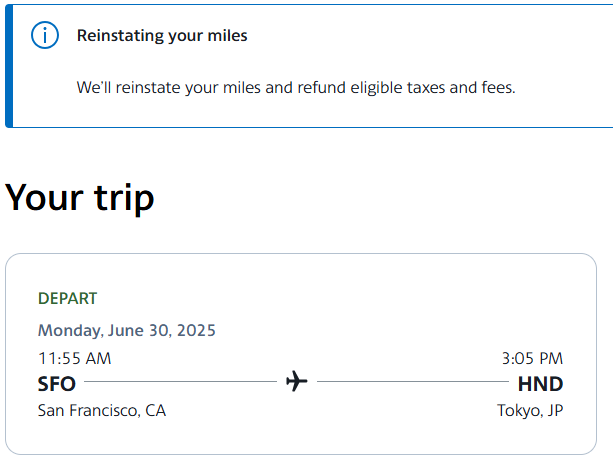Click the HND airport code
The width and height of the screenshot is (613, 466).
(x=540, y=383)
